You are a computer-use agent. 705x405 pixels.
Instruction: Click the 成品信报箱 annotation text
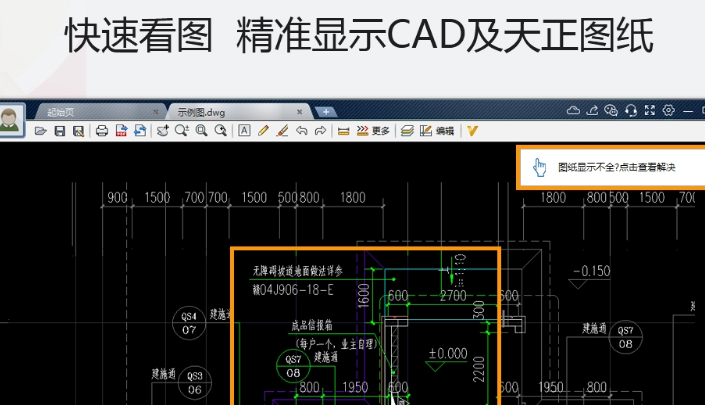tap(312, 325)
